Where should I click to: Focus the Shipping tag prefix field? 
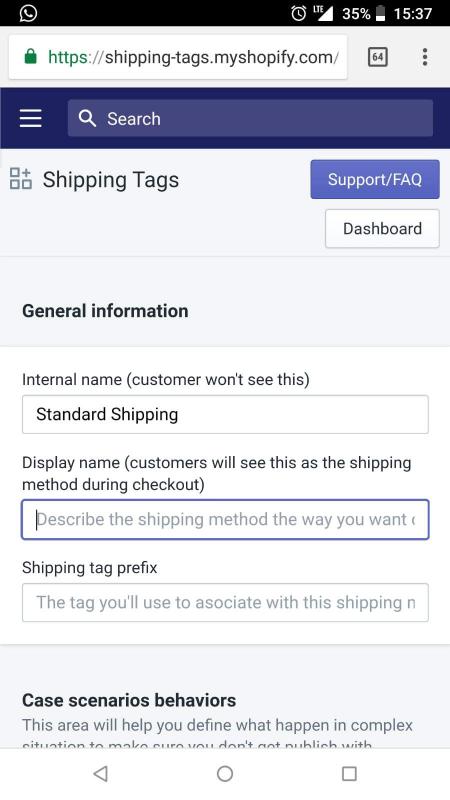pos(225,603)
